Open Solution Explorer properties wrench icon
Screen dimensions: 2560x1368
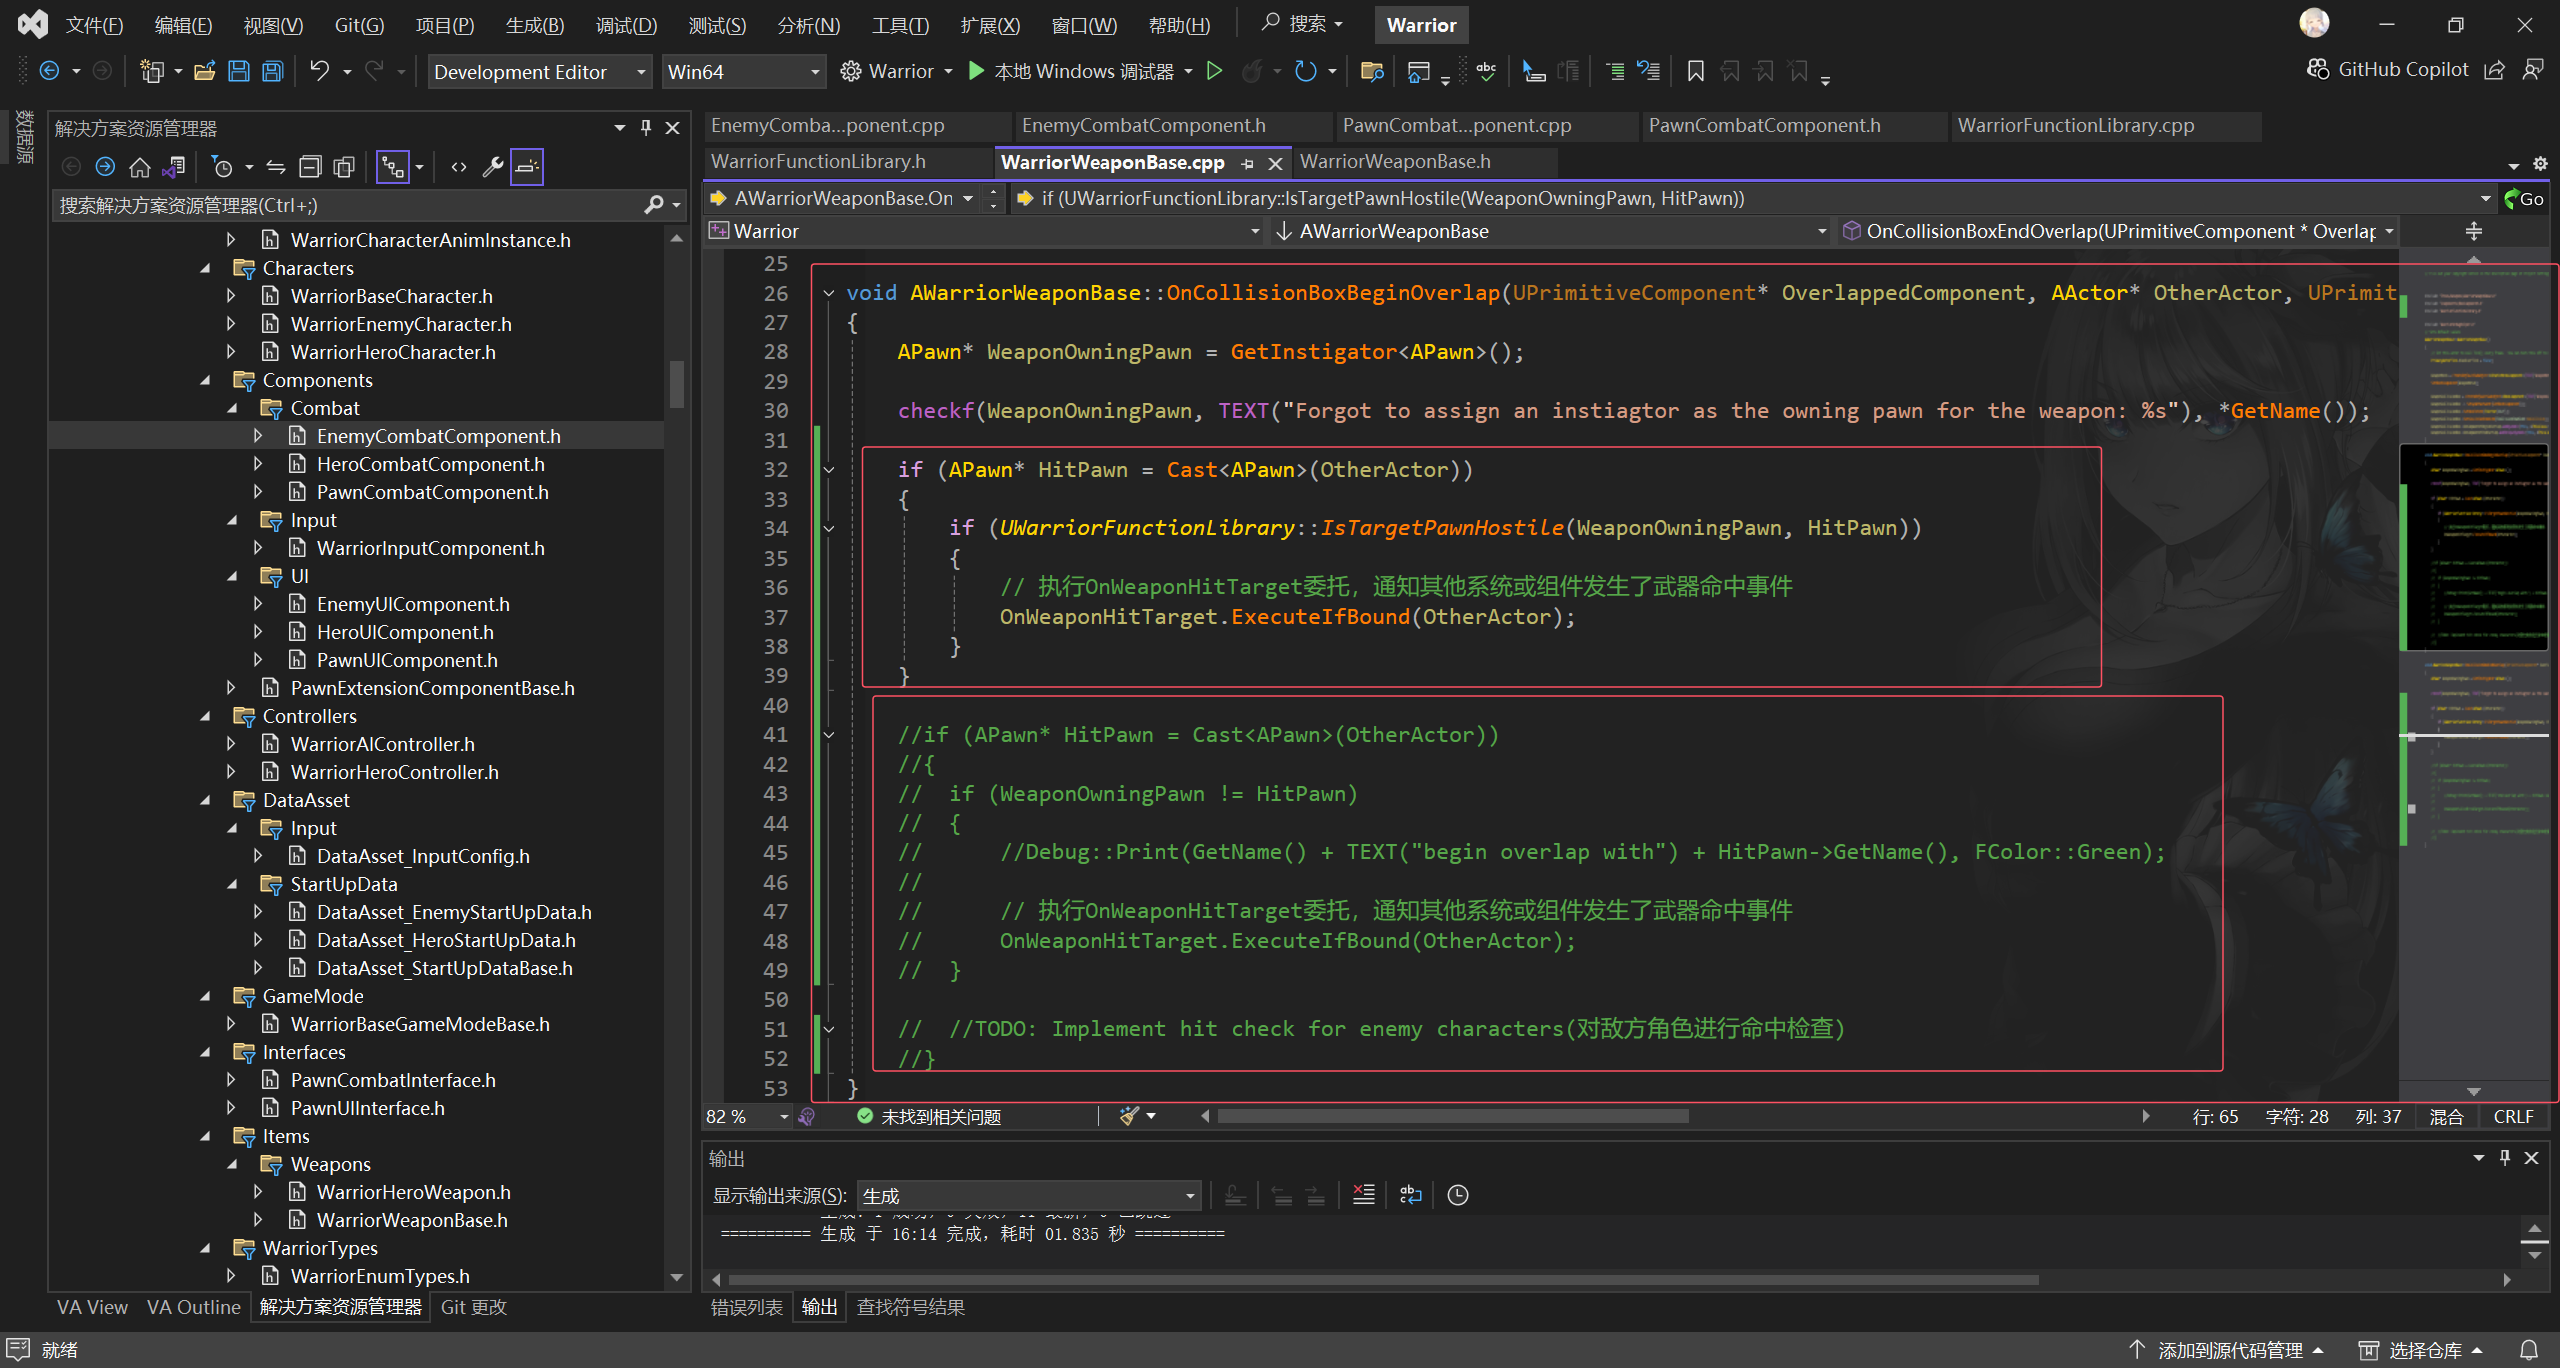point(492,167)
